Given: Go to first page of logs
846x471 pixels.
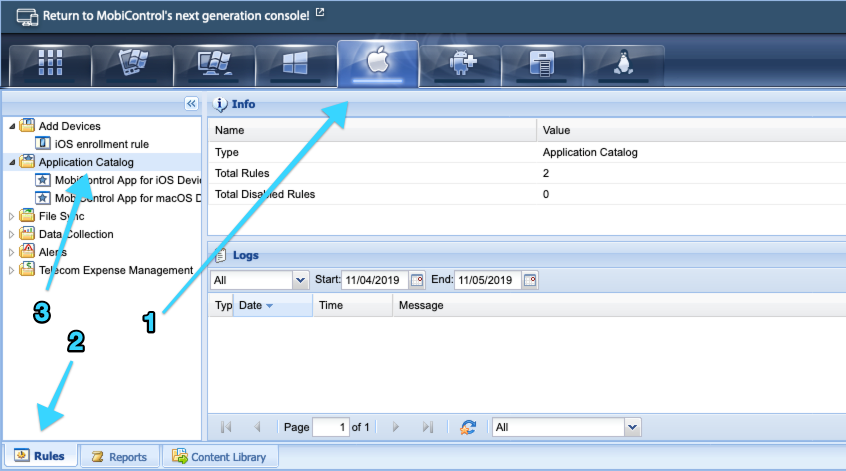Looking at the screenshot, I should 226,427.
